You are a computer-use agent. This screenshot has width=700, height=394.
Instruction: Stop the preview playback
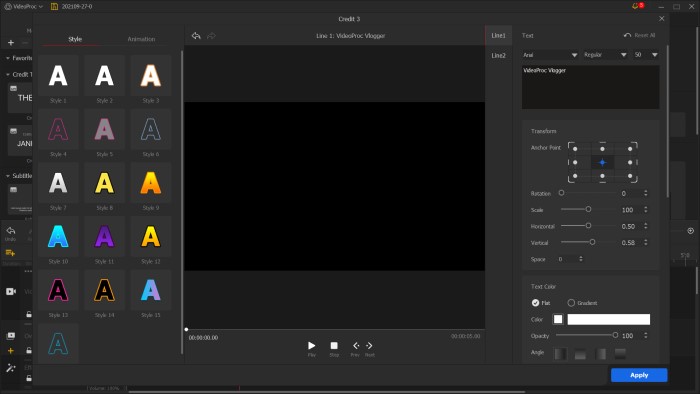click(x=334, y=345)
